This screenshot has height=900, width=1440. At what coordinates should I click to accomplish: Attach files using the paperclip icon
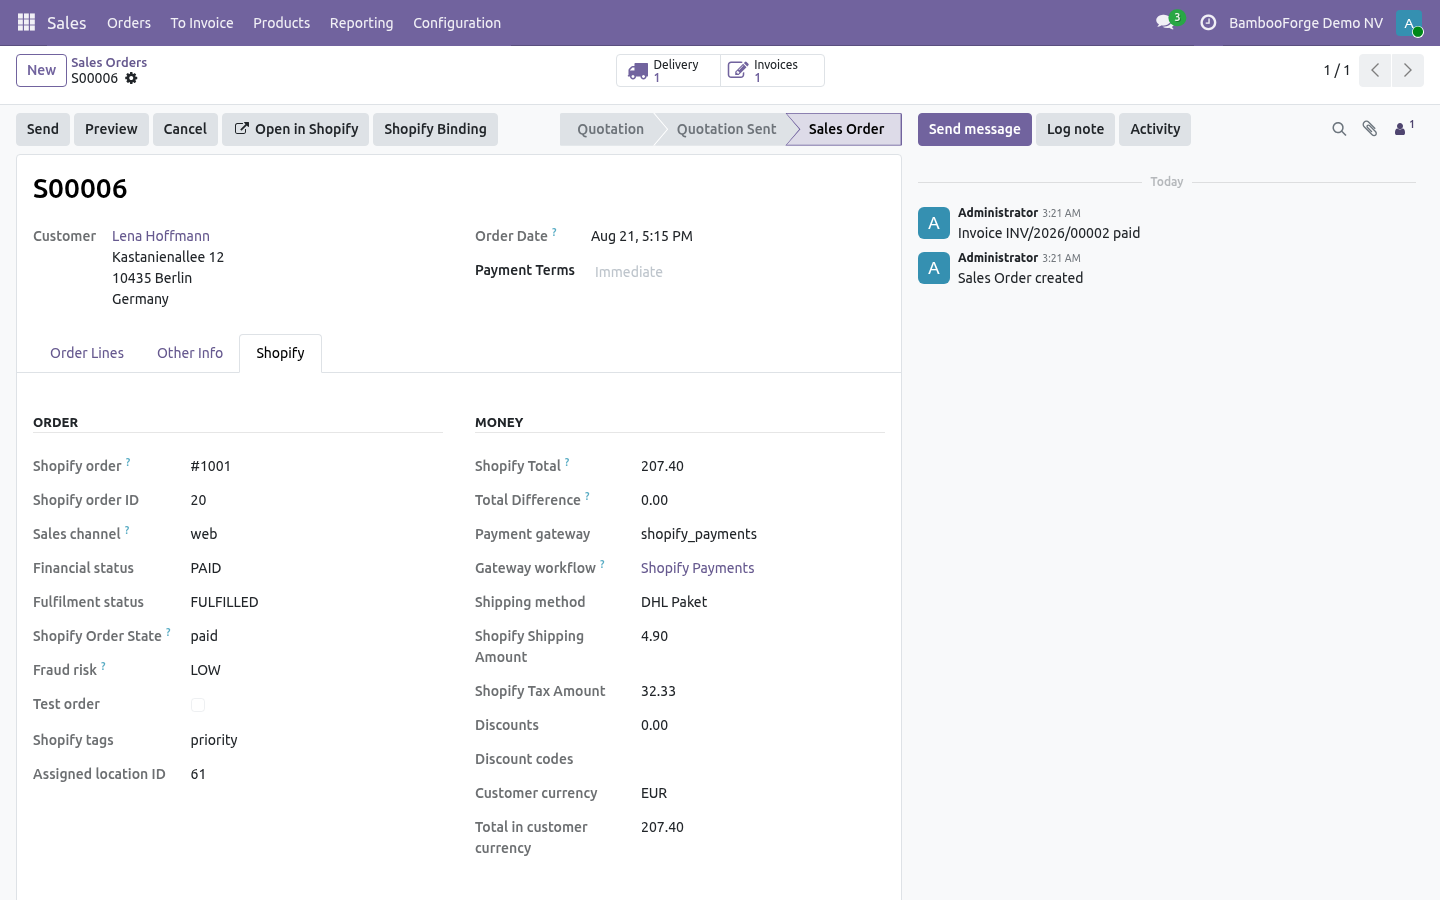tap(1370, 129)
